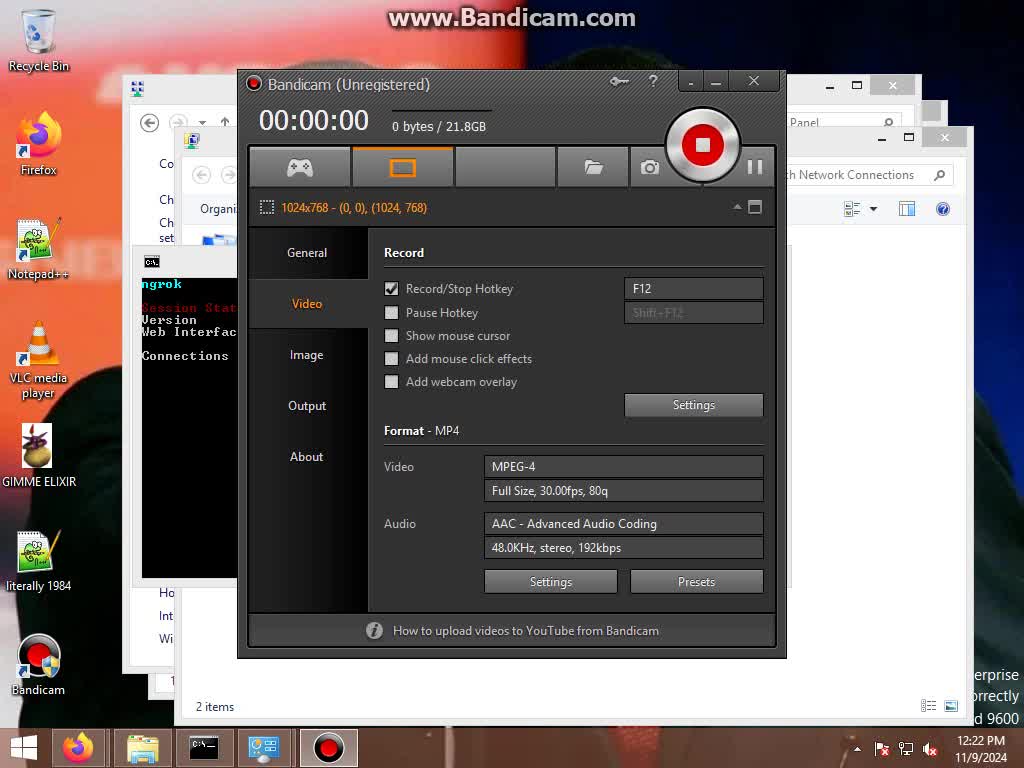This screenshot has width=1024, height=768.
Task: Select the Notepad++ desktop shortcut
Action: (39, 249)
